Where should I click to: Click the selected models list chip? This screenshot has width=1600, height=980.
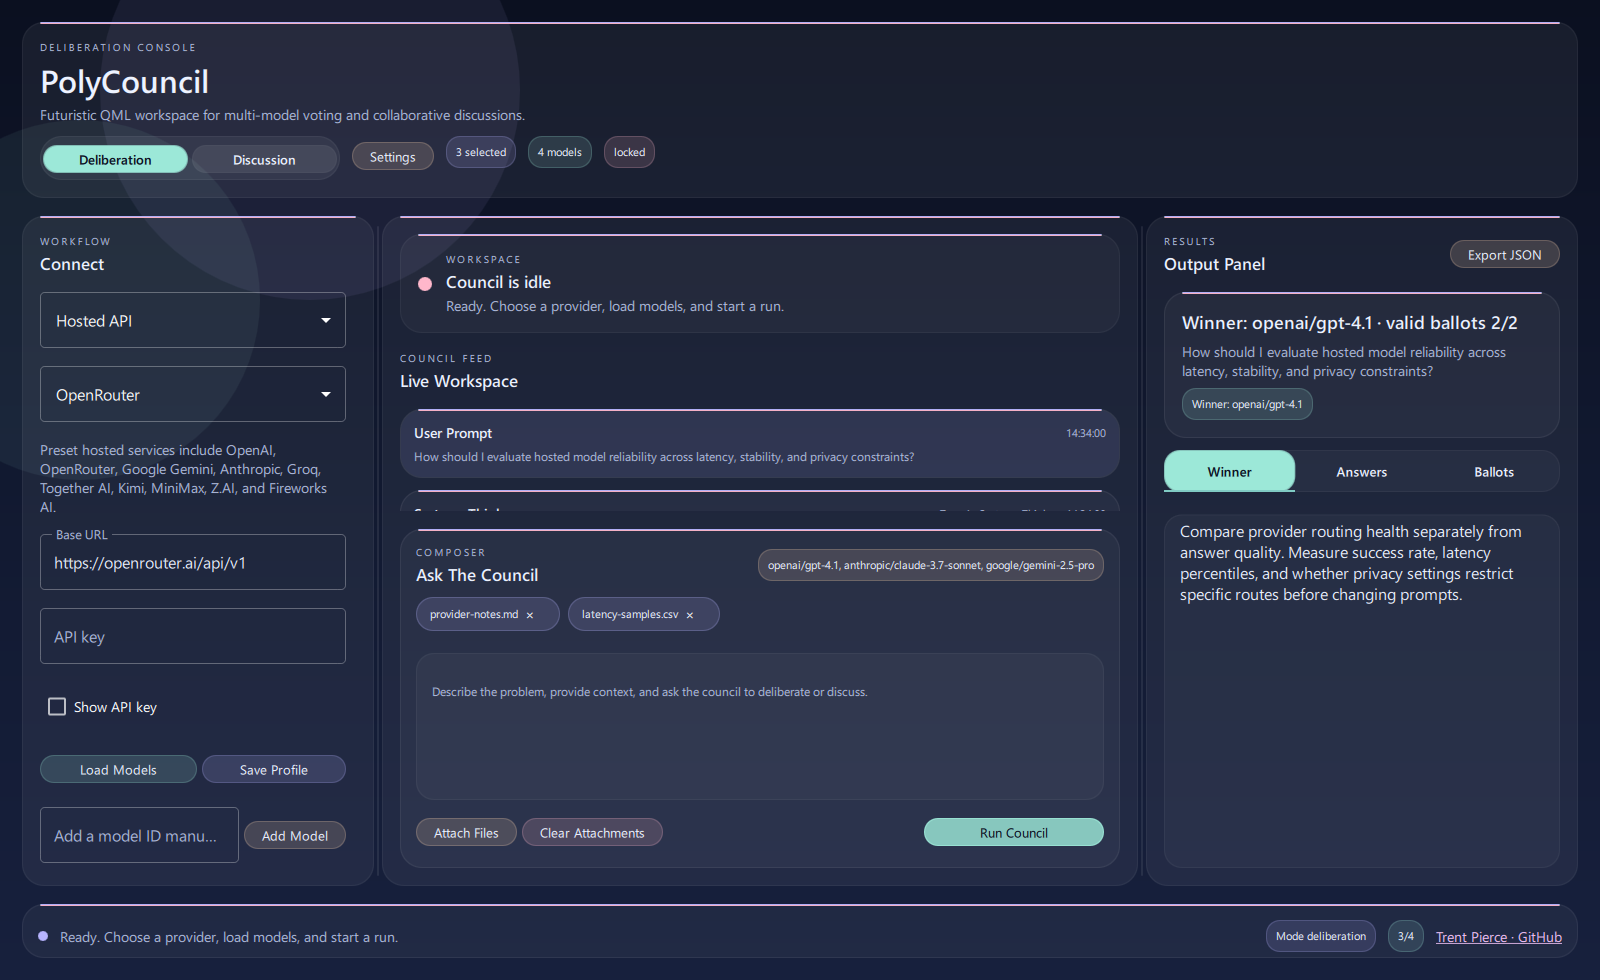click(x=931, y=565)
